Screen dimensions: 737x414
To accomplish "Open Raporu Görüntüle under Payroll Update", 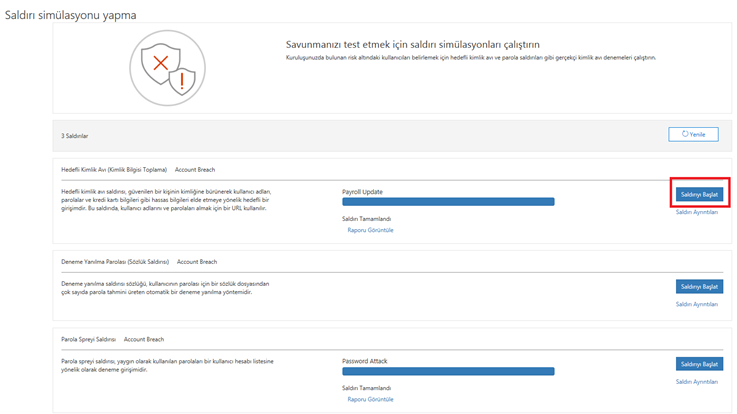I will point(370,230).
